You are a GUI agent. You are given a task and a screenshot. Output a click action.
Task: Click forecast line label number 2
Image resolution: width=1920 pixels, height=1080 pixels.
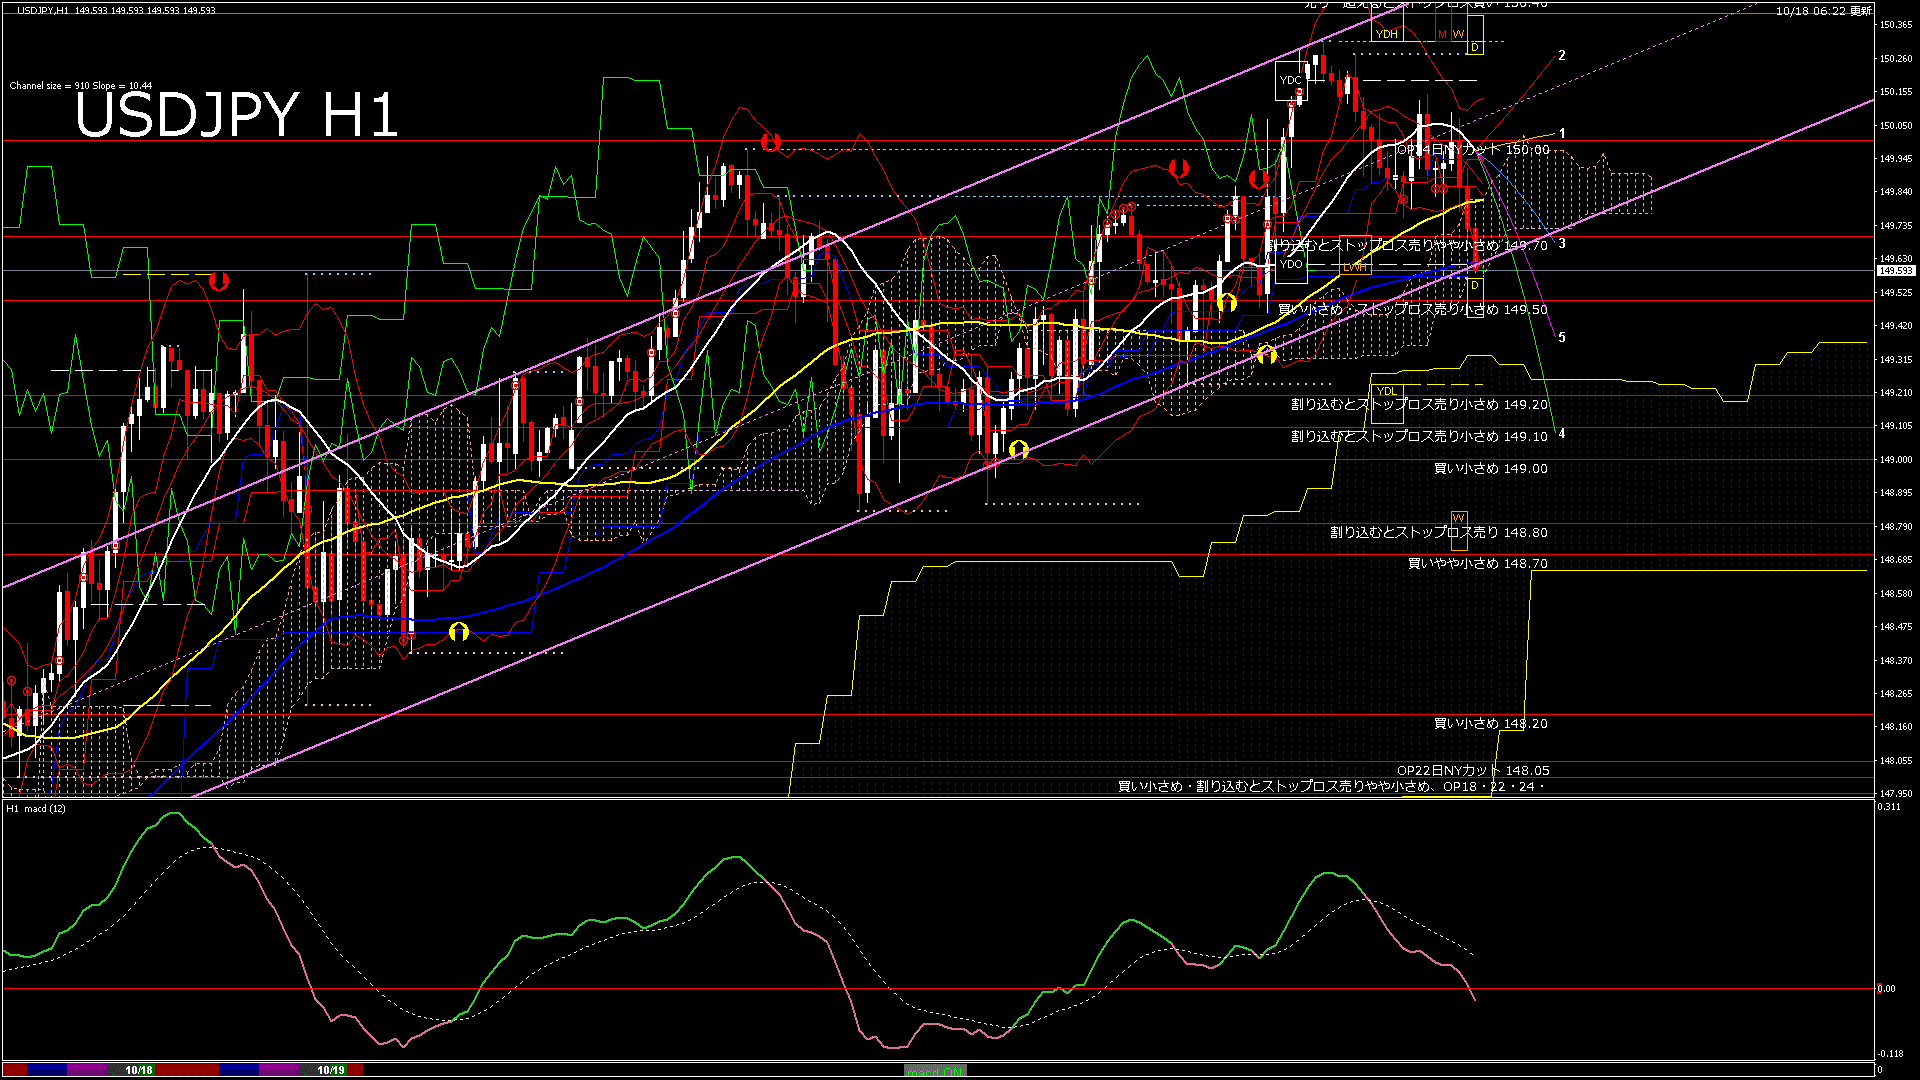[x=1562, y=56]
